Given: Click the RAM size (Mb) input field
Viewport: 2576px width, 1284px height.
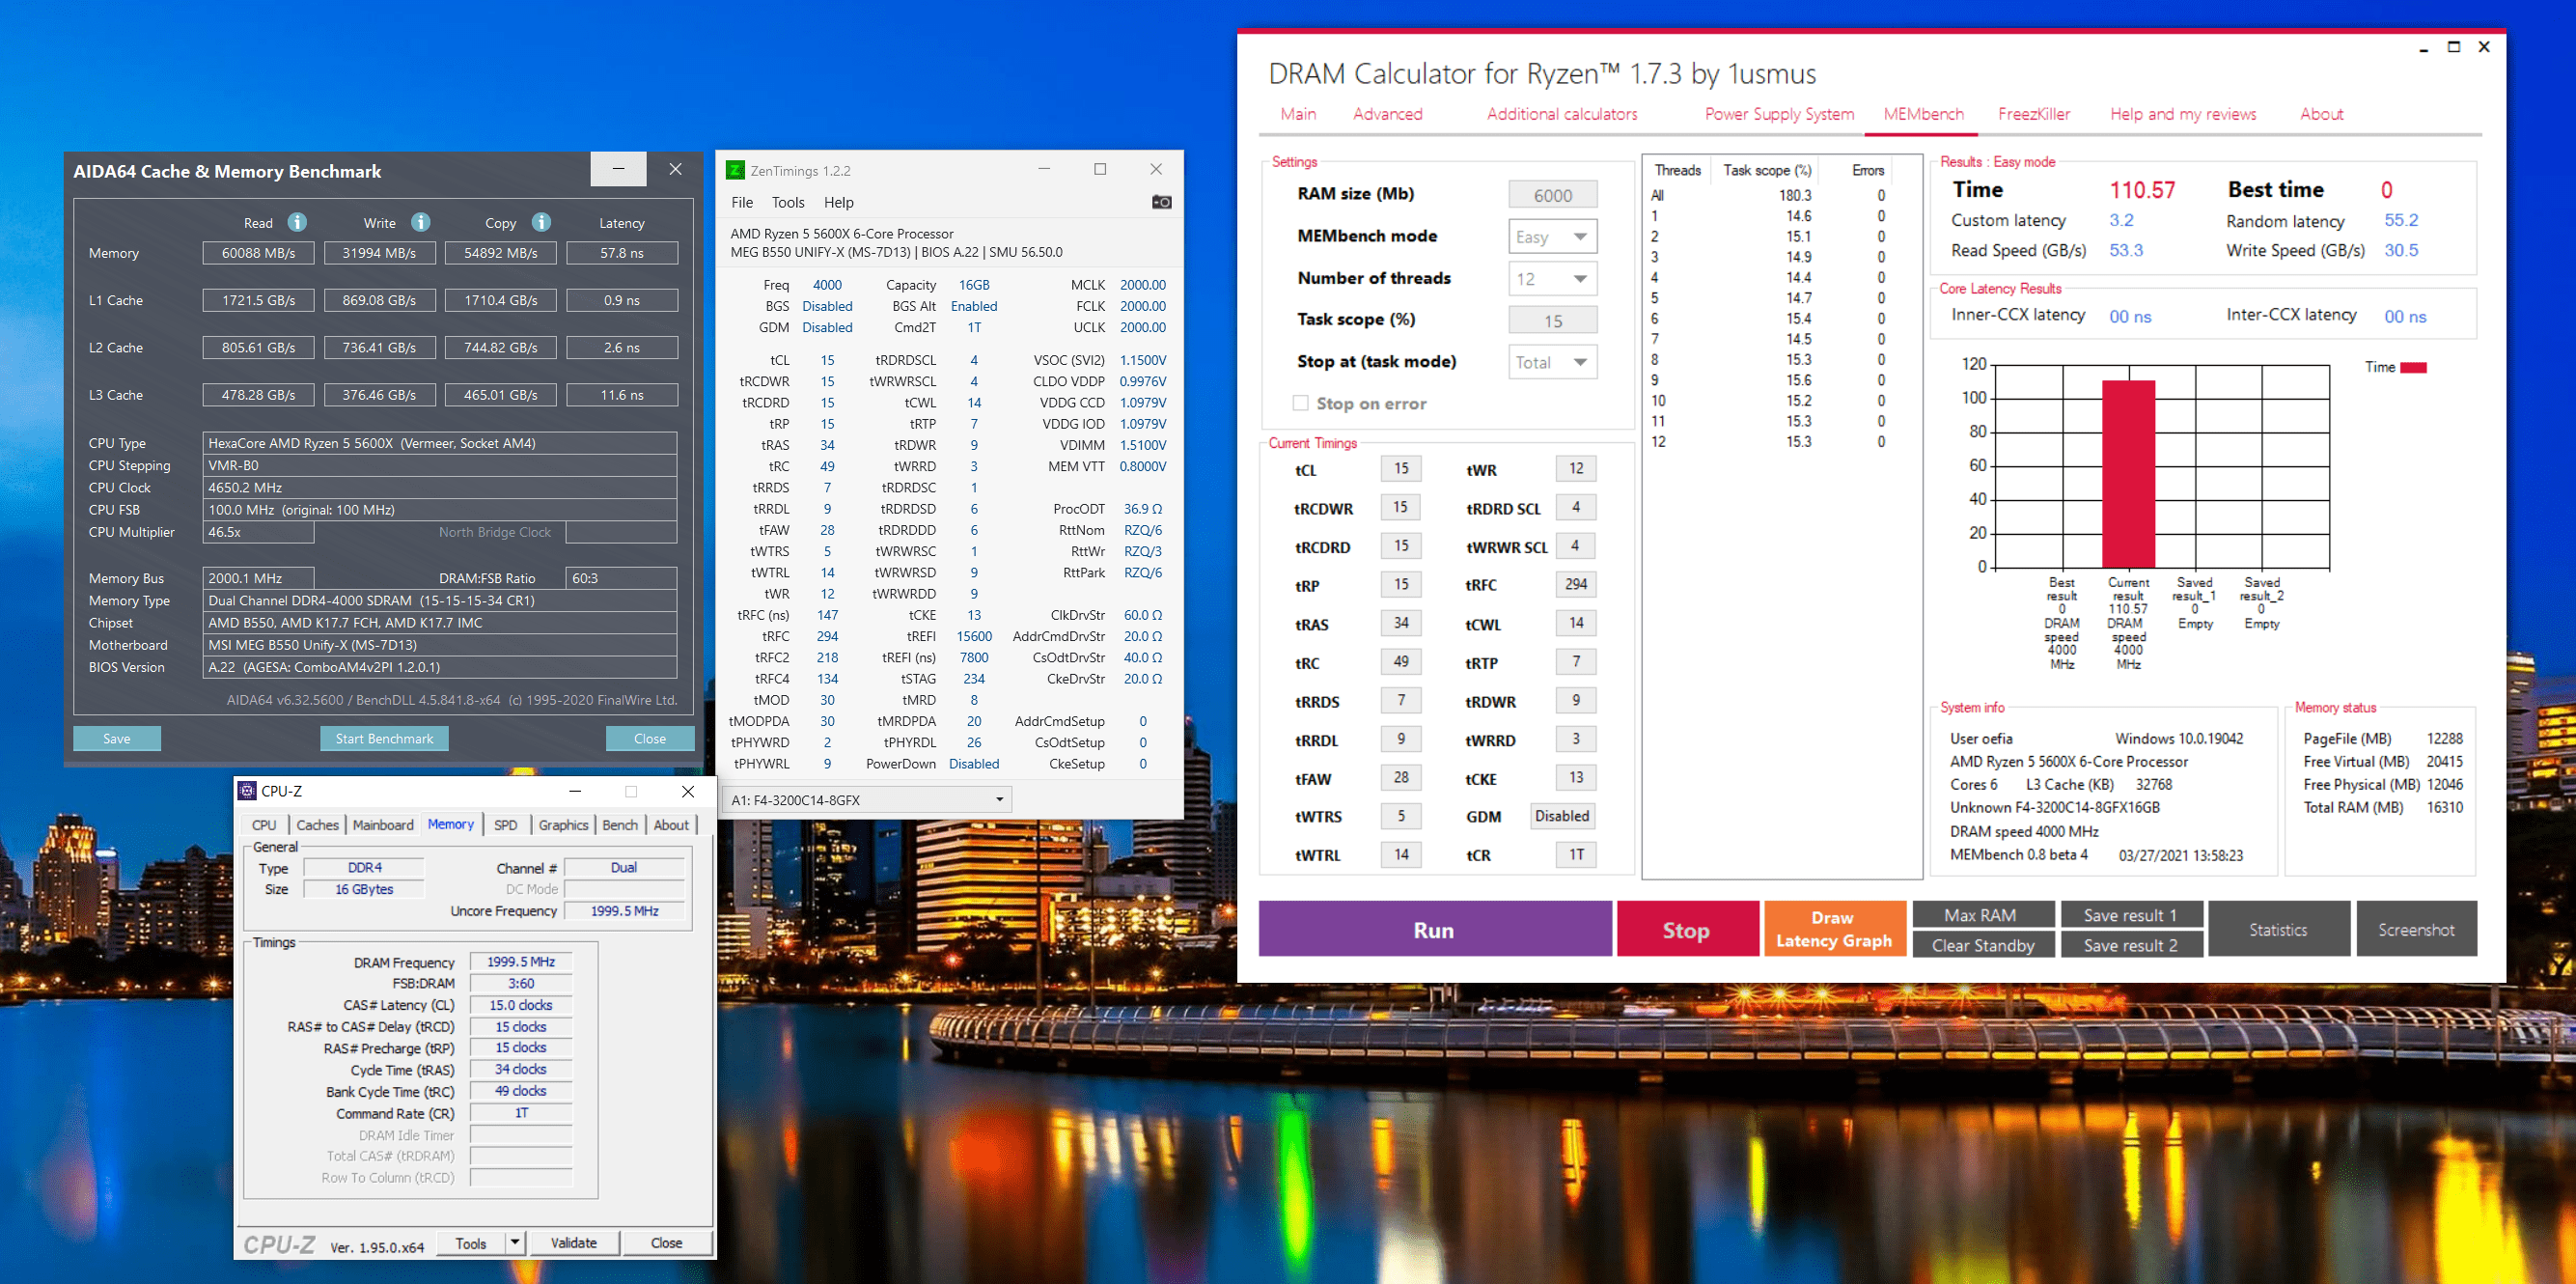Looking at the screenshot, I should (1552, 195).
